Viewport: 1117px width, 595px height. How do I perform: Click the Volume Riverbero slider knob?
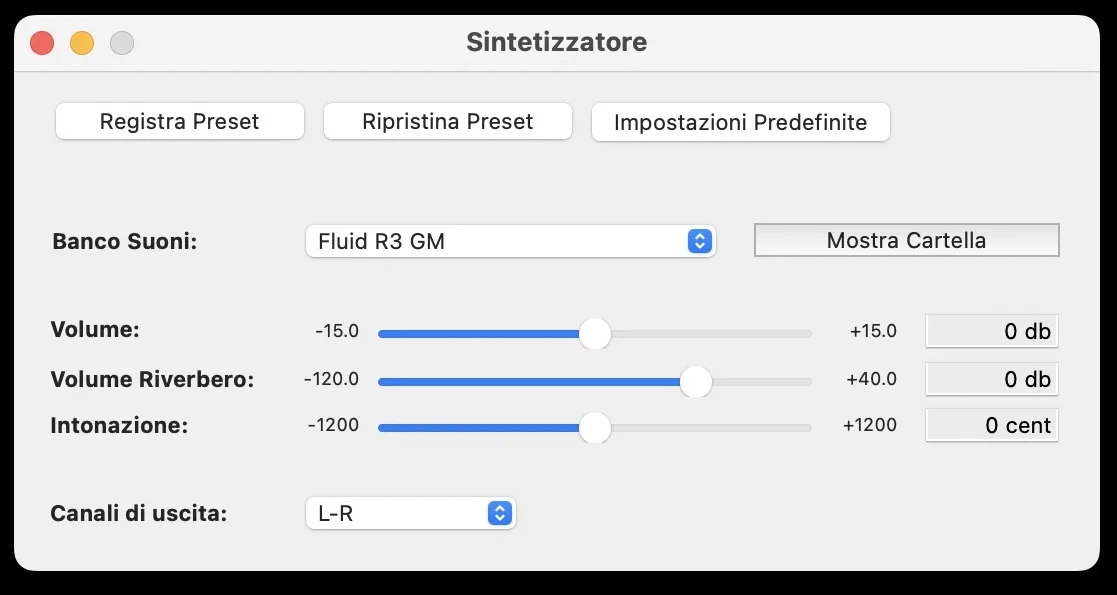click(x=696, y=381)
